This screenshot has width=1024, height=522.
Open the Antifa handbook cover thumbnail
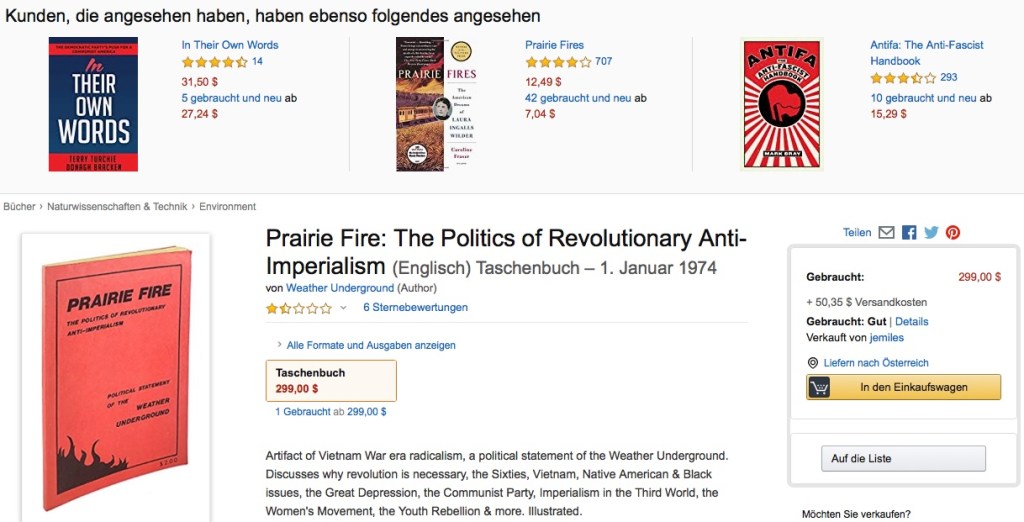[781, 105]
